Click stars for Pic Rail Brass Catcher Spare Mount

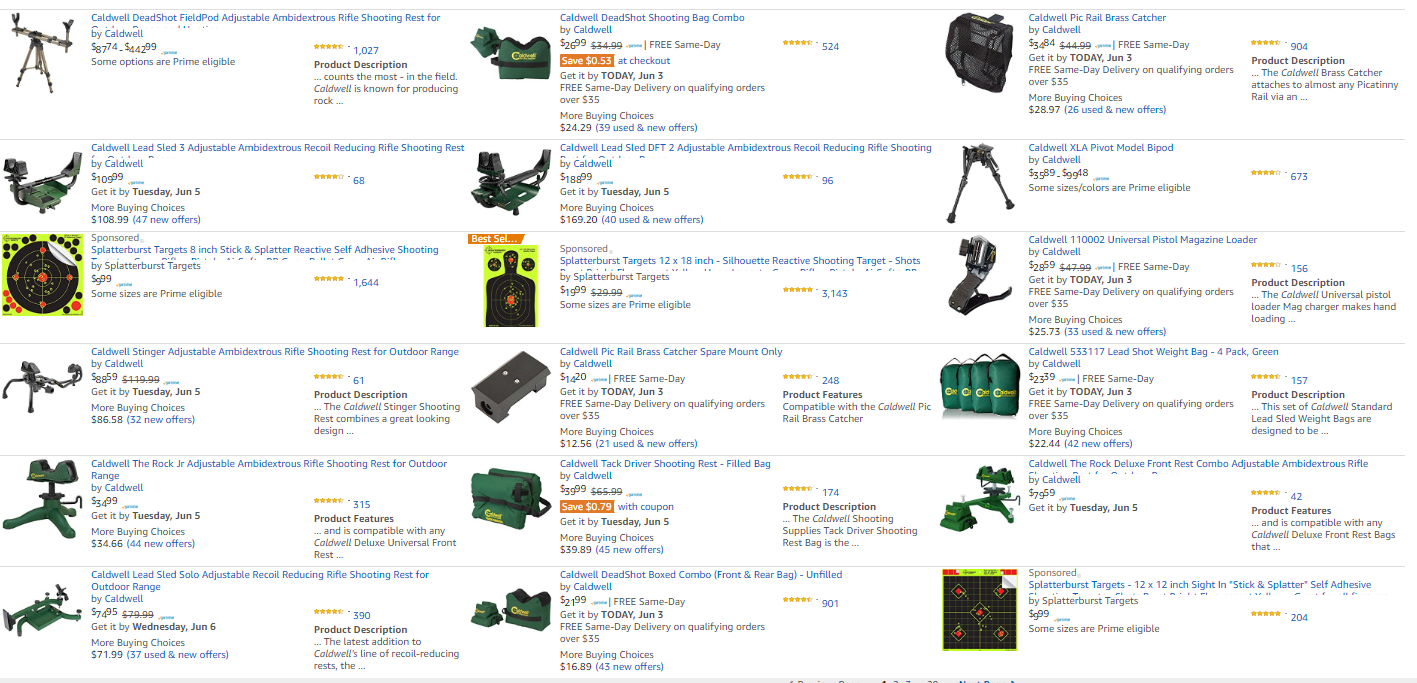pos(797,377)
